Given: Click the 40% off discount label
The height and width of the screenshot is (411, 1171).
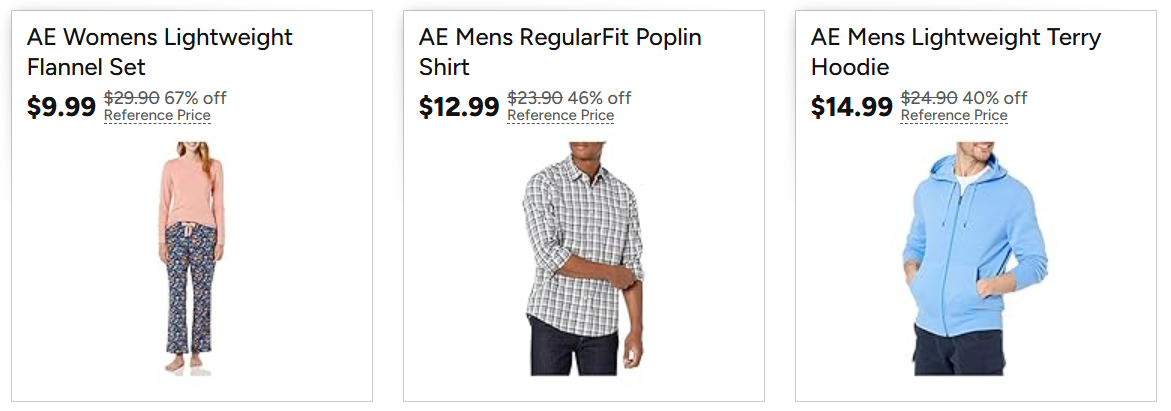Looking at the screenshot, I should (x=995, y=98).
